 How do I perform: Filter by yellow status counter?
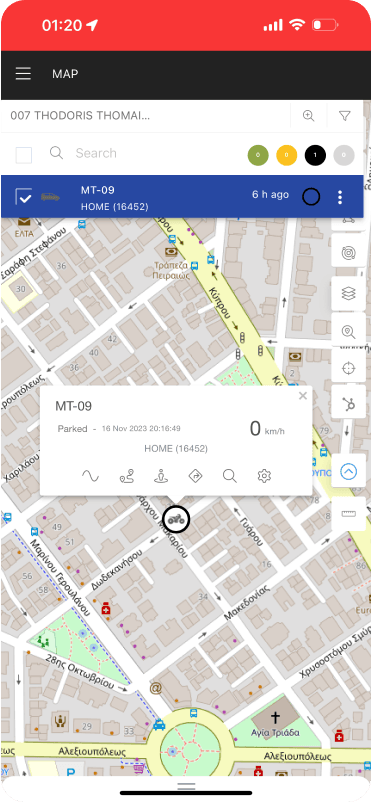[287, 155]
